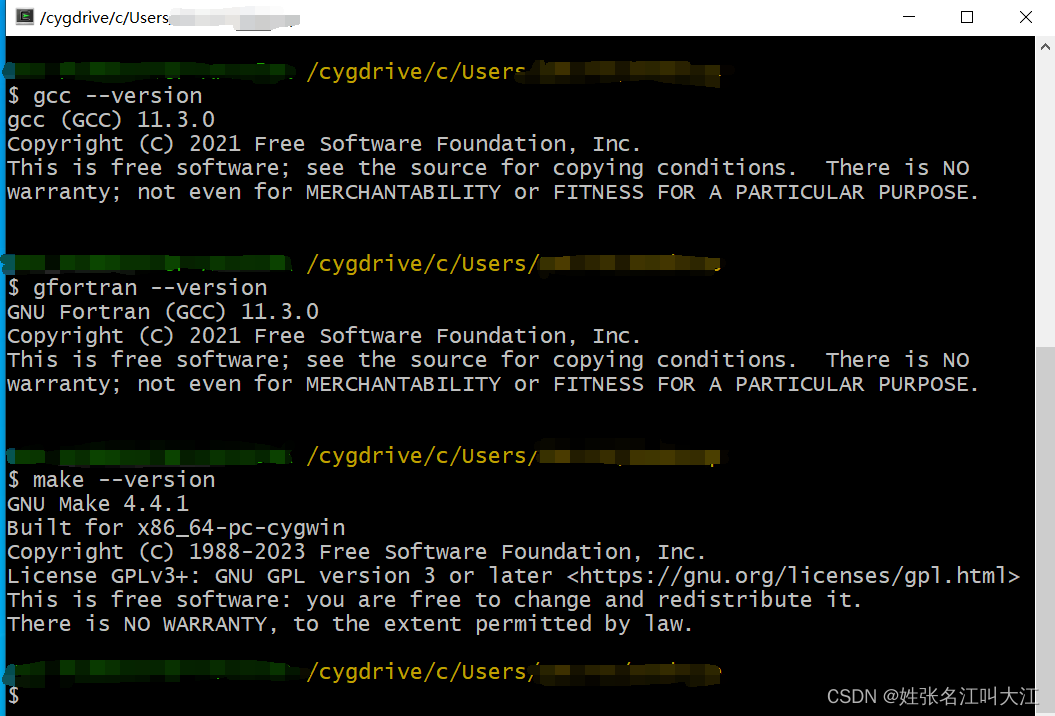Close the Cygwin terminal window
The width and height of the screenshot is (1055, 716).
pos(1024,16)
